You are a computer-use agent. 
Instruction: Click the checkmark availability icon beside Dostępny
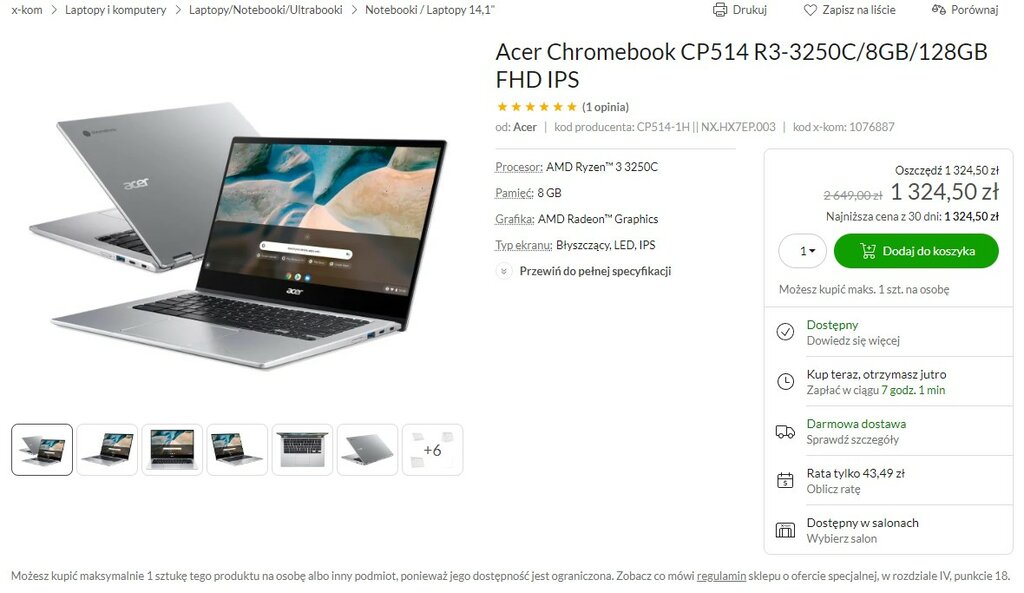click(x=785, y=332)
